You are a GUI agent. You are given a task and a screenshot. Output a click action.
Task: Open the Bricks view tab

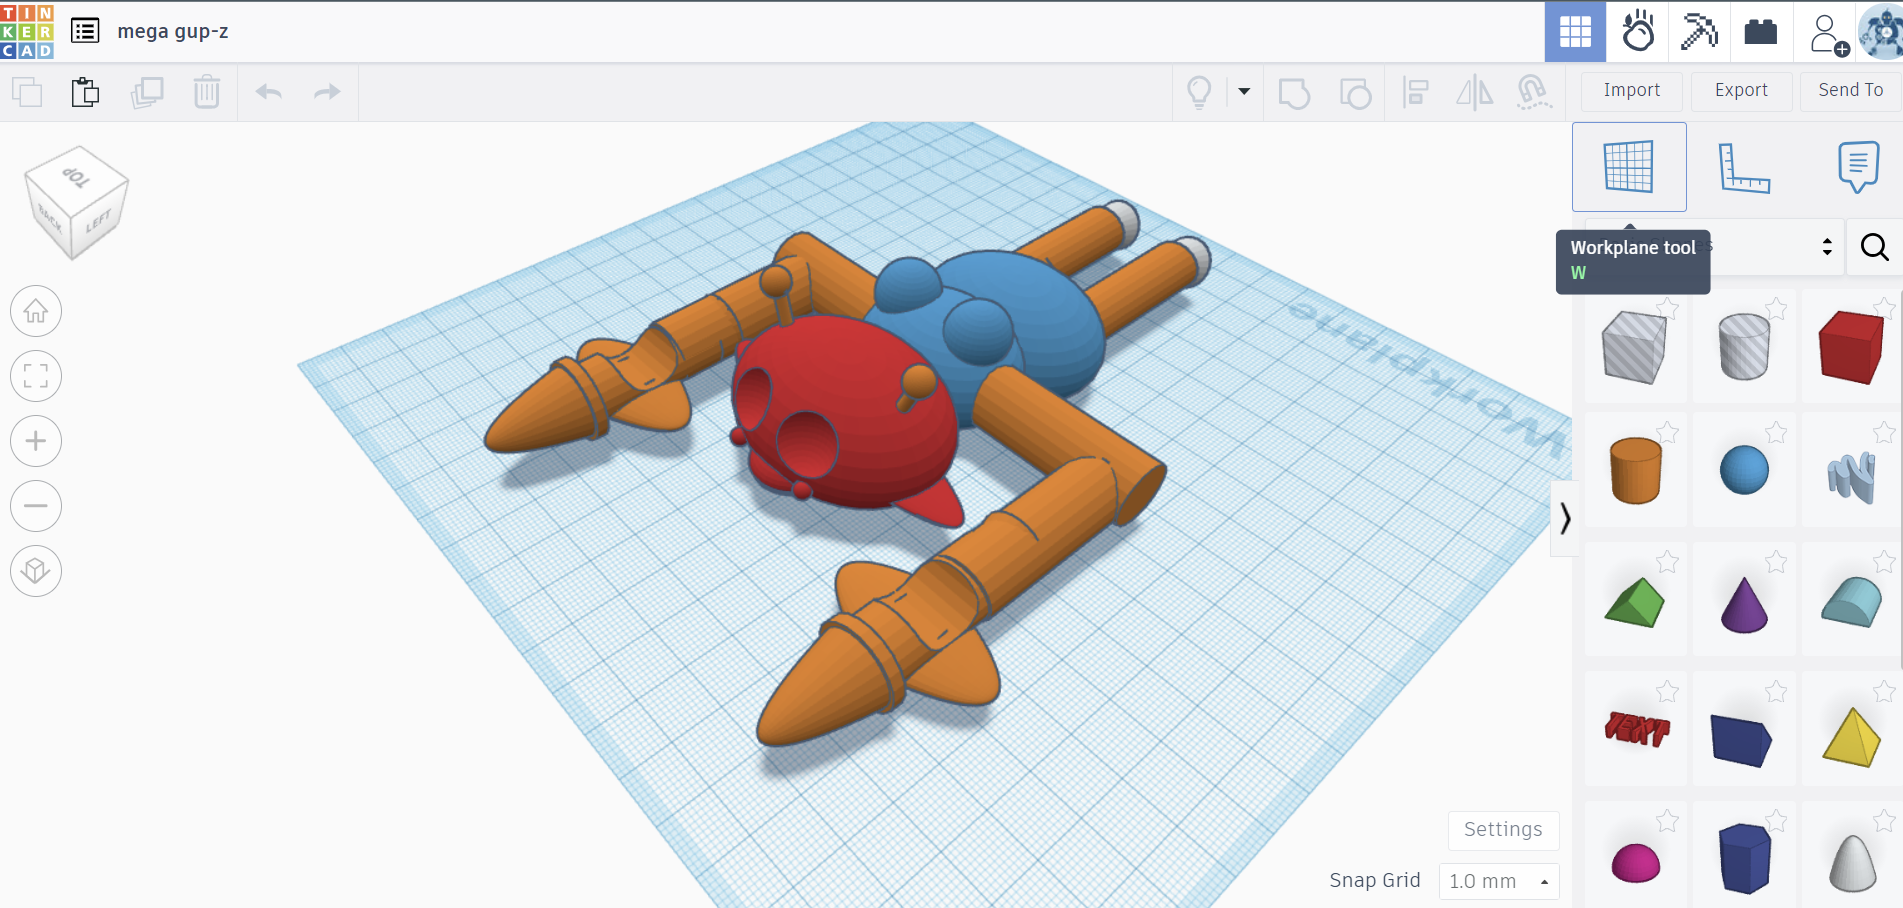click(1760, 32)
